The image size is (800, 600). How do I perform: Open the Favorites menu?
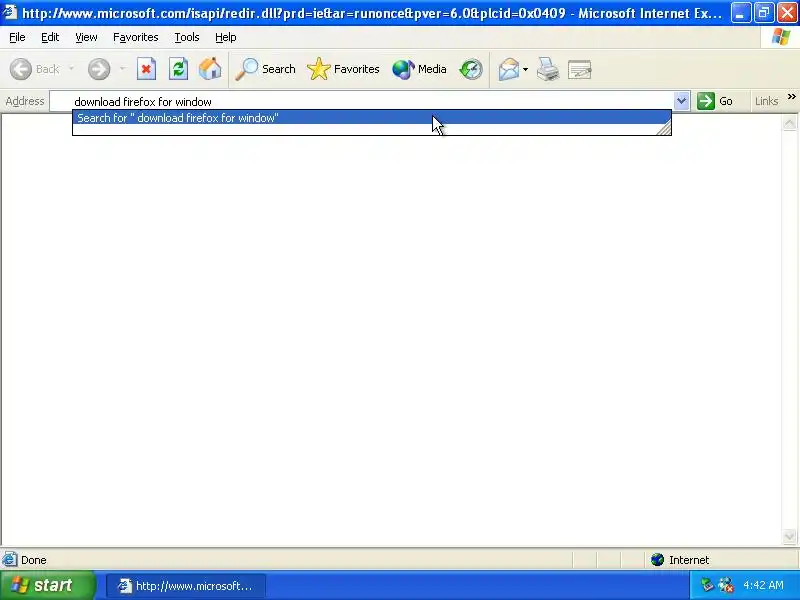tap(136, 37)
